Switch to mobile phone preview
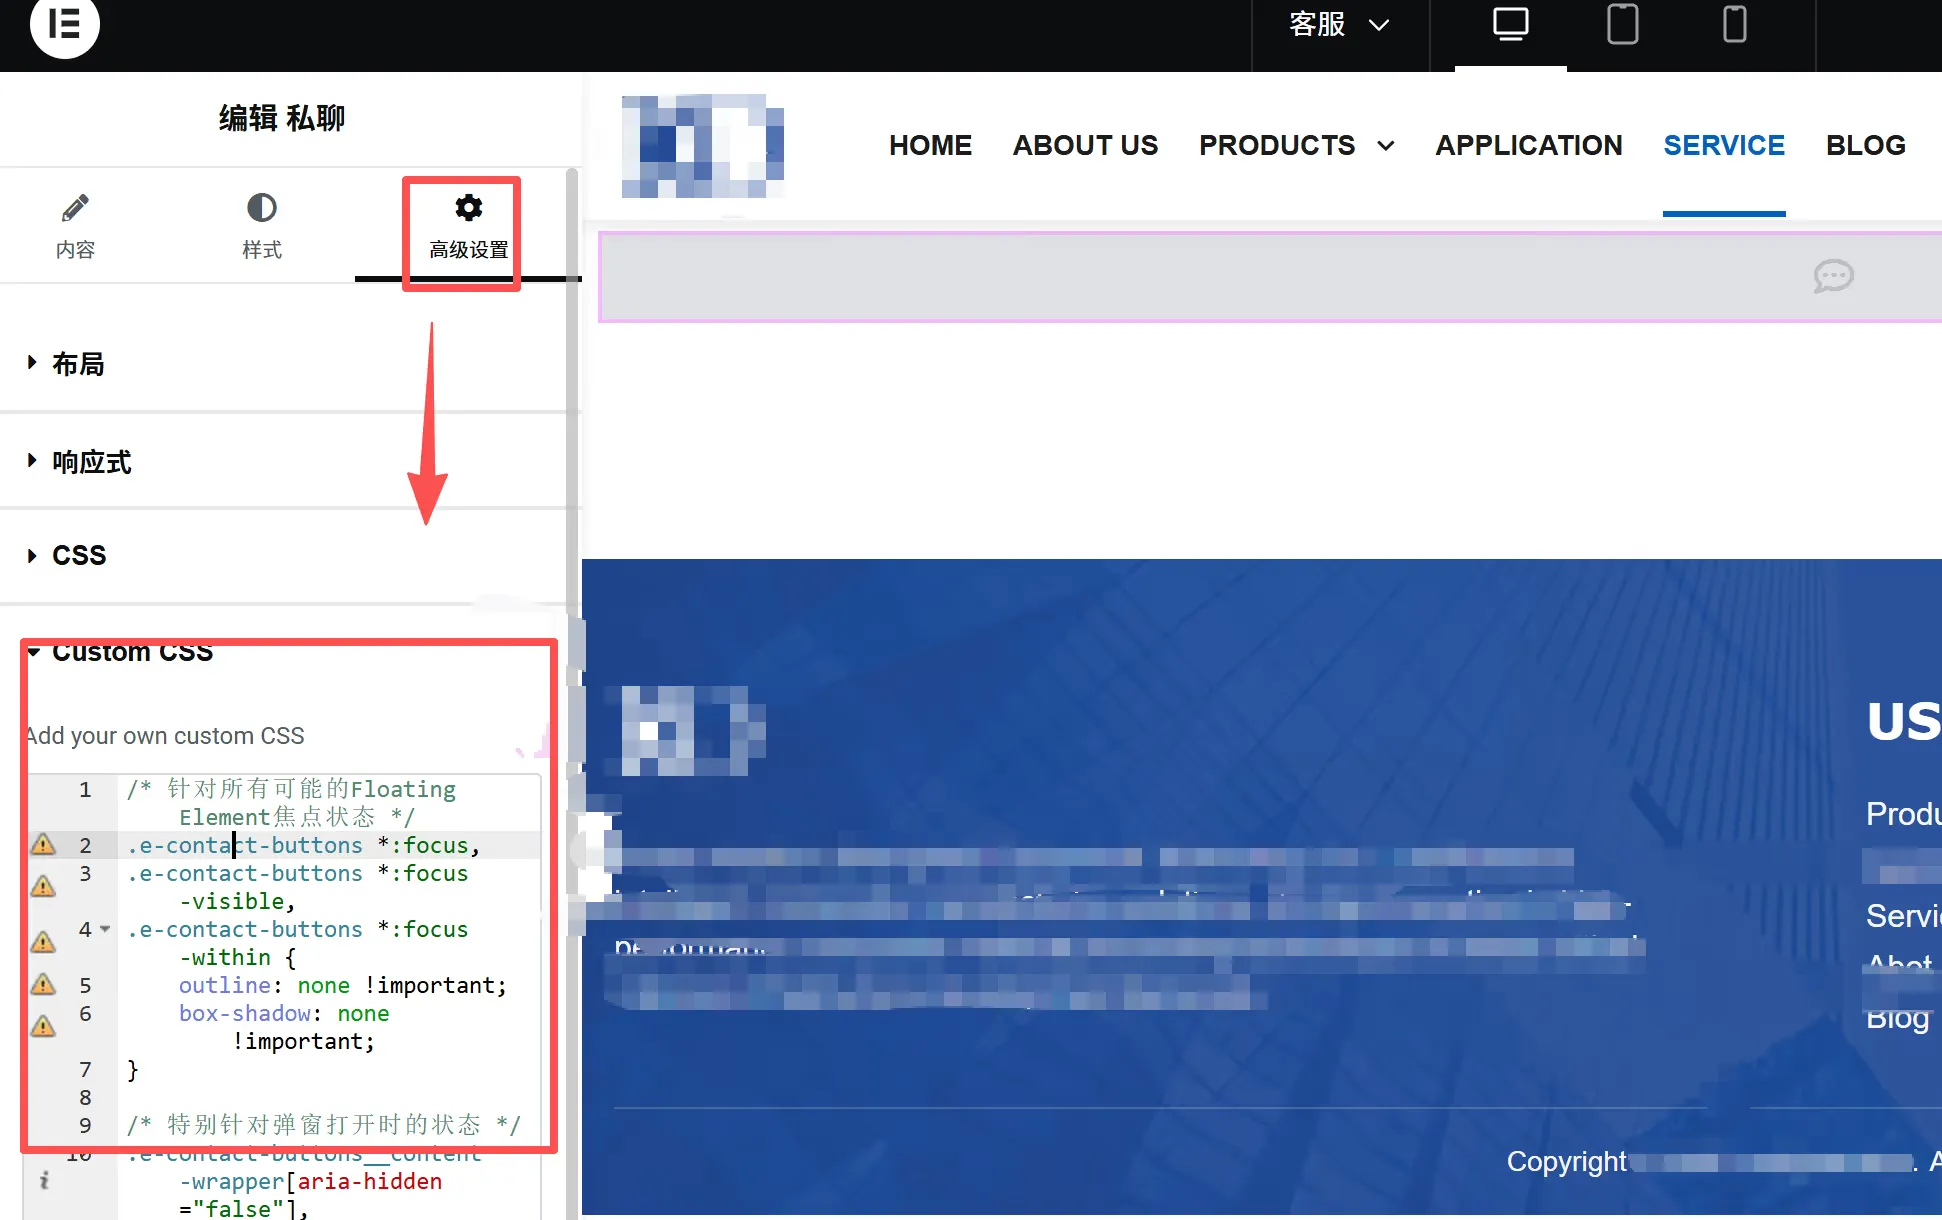This screenshot has width=1942, height=1220. click(1735, 24)
